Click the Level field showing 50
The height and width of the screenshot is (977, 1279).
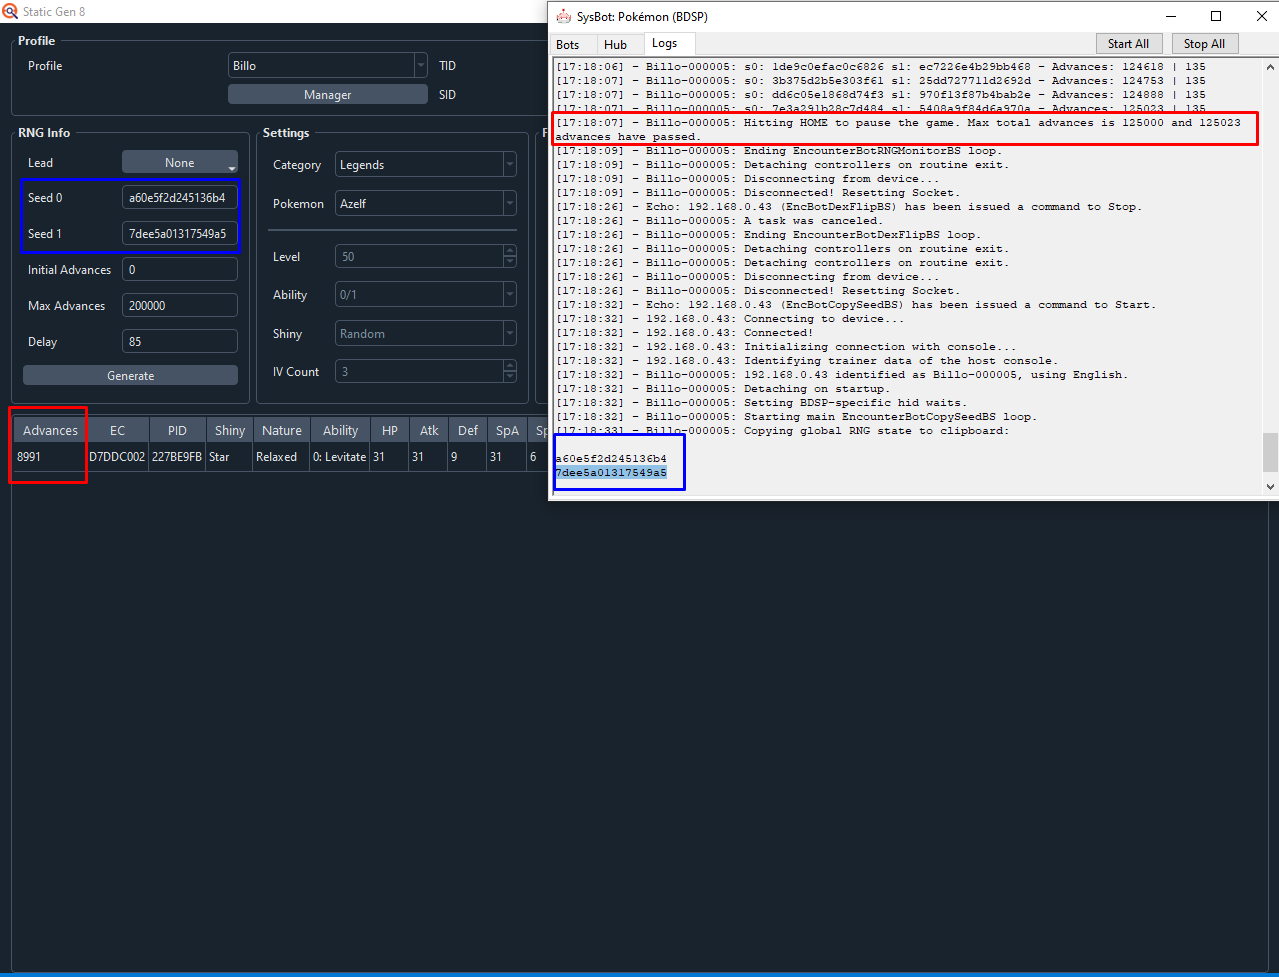pos(419,257)
